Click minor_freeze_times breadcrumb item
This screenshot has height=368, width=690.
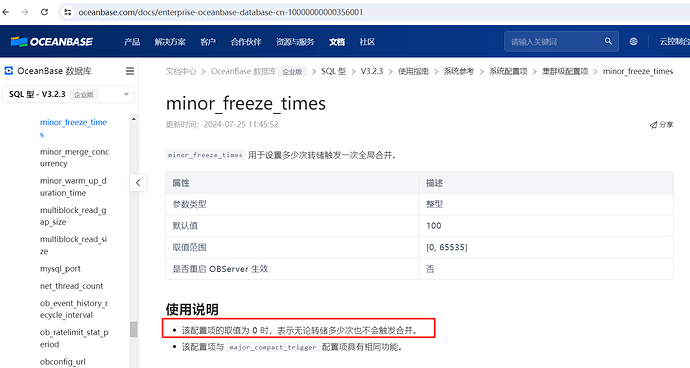638,71
